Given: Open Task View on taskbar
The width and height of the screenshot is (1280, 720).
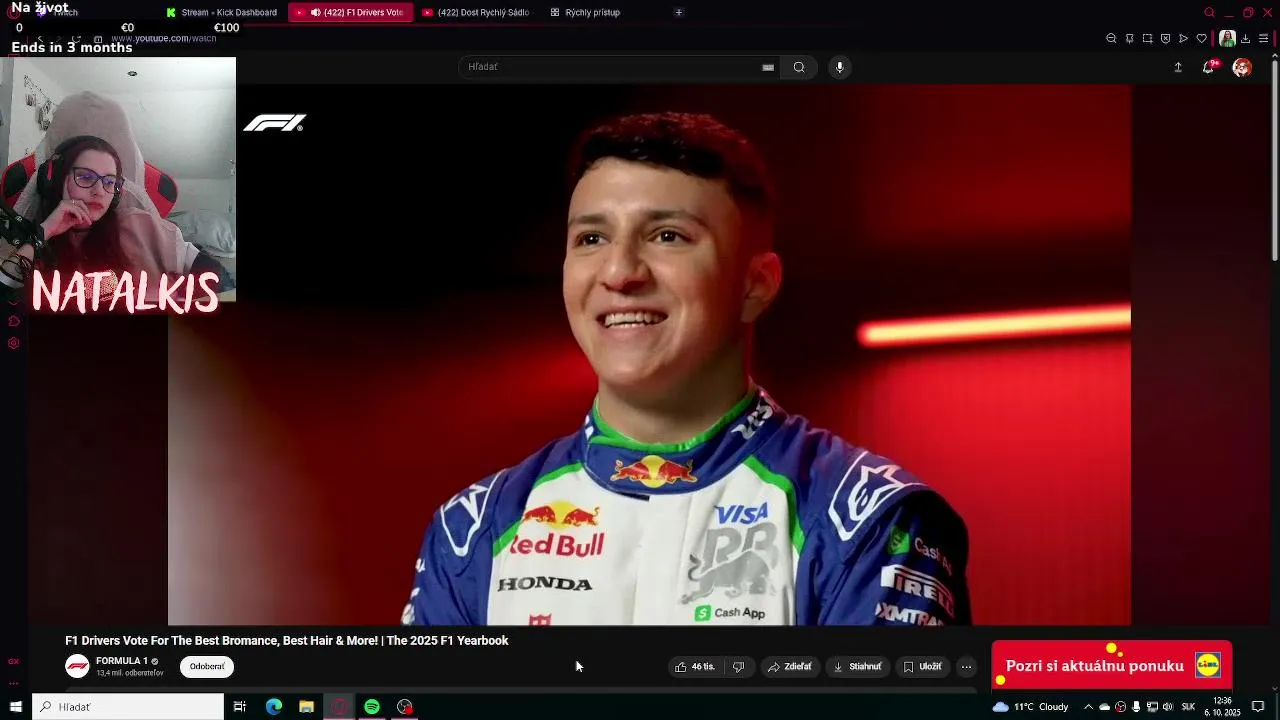Looking at the screenshot, I should [240, 707].
